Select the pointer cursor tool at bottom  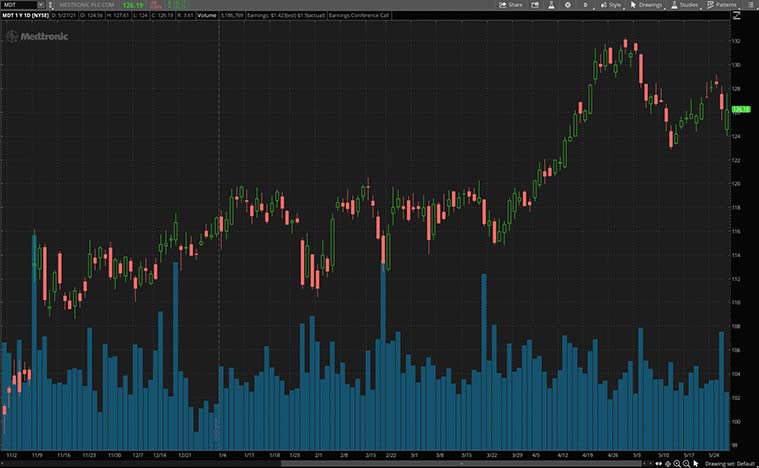[696, 464]
